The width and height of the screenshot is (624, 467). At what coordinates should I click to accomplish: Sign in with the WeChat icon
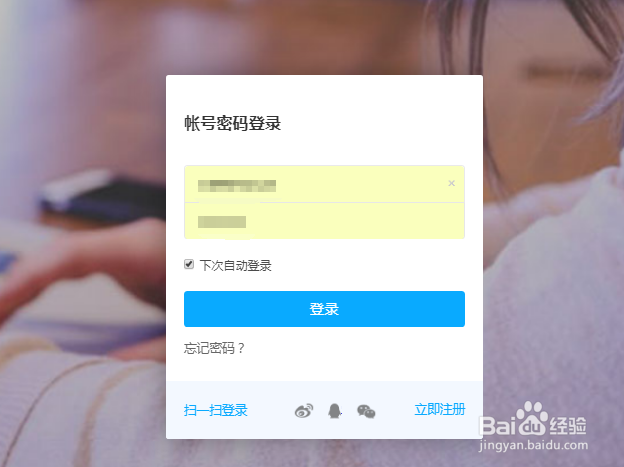pyautogui.click(x=366, y=411)
